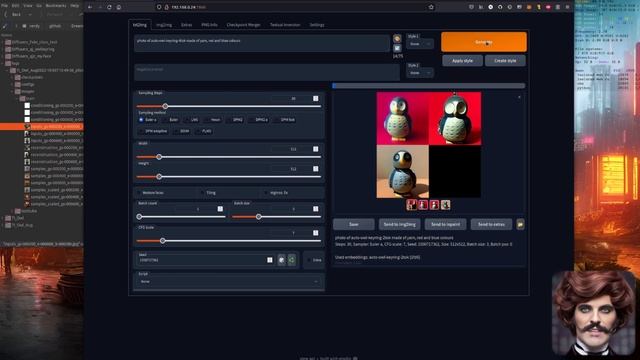Reload the page in the browser toolbar
640x360 pixels.
[109, 7]
